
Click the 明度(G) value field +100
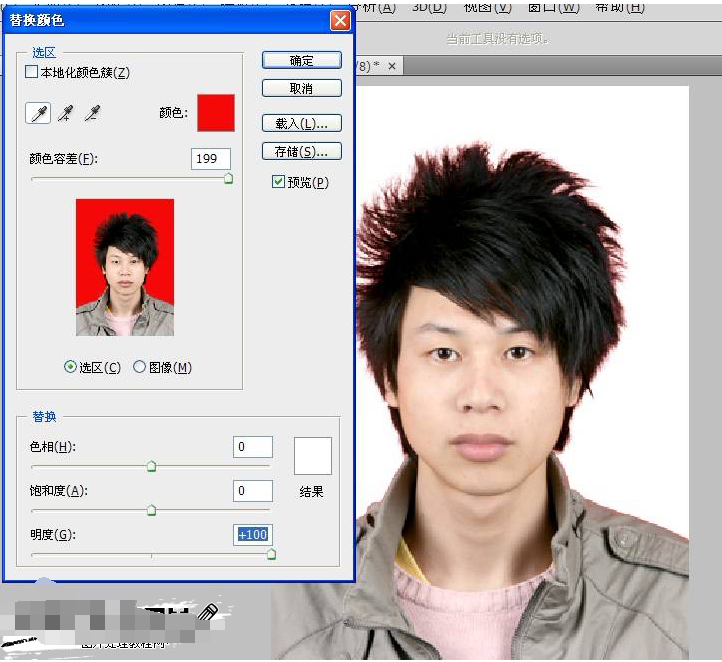tap(253, 535)
